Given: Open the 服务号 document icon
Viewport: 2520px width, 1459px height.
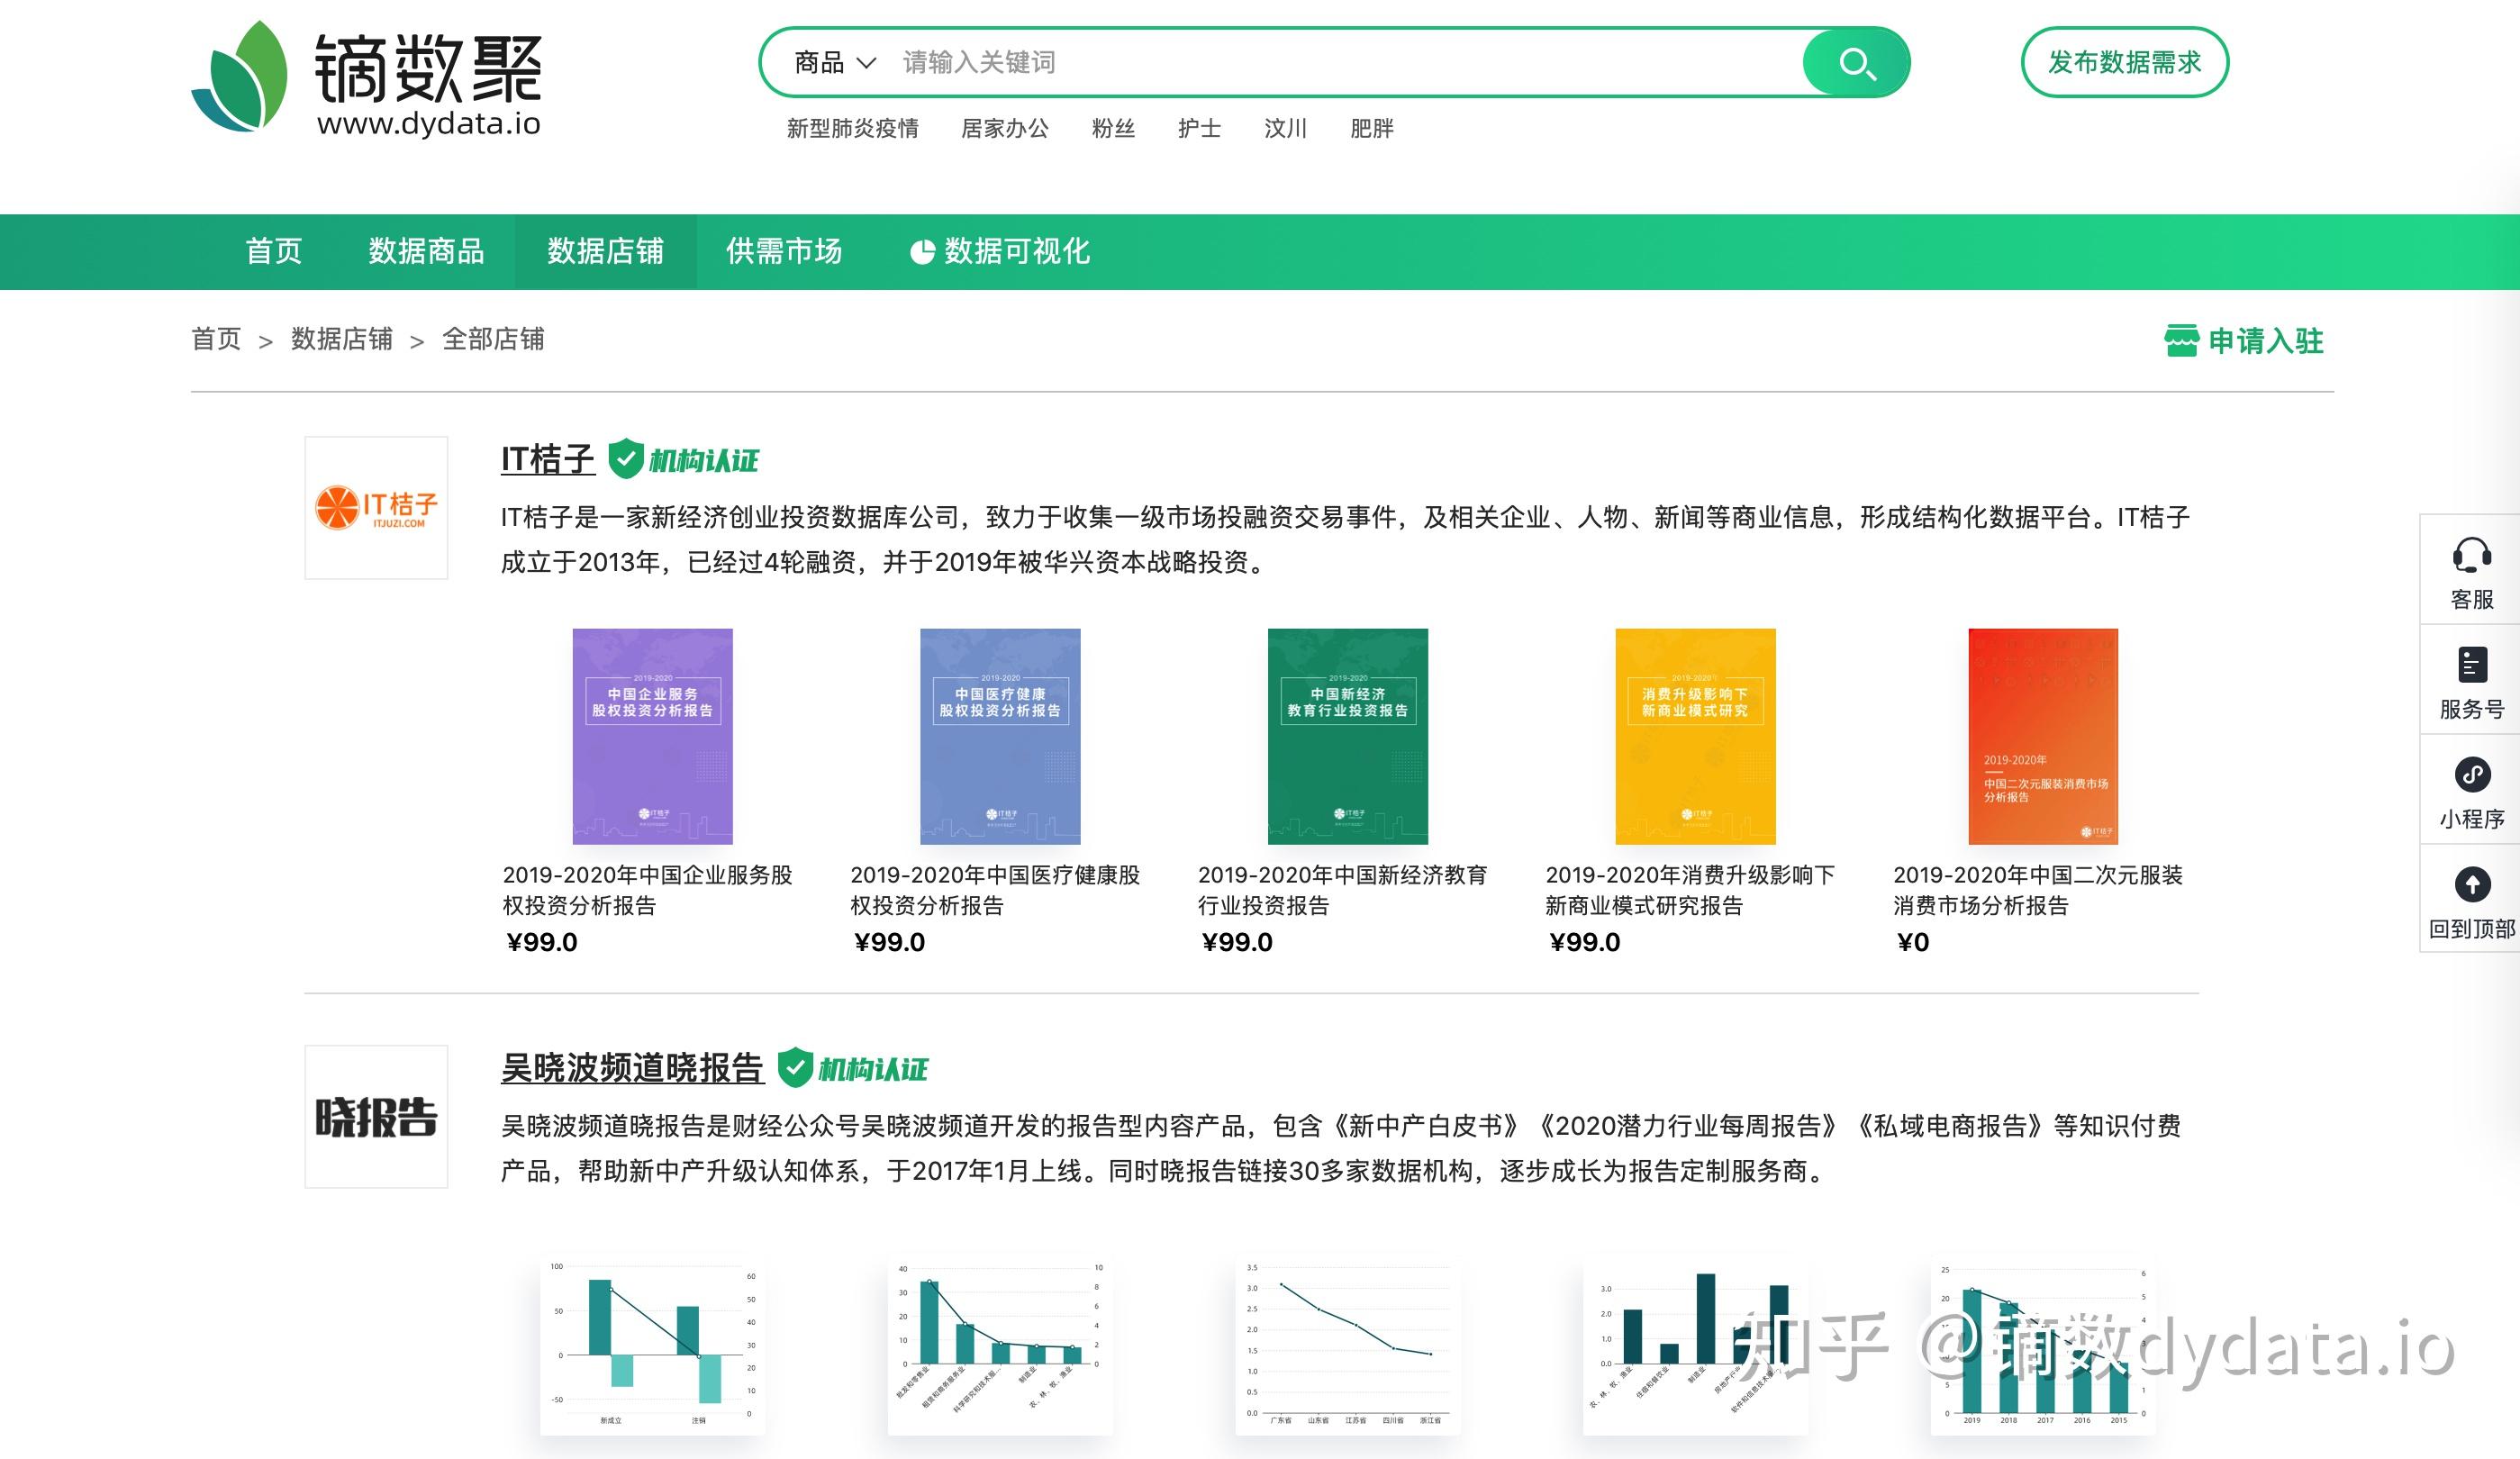Looking at the screenshot, I should (2471, 664).
